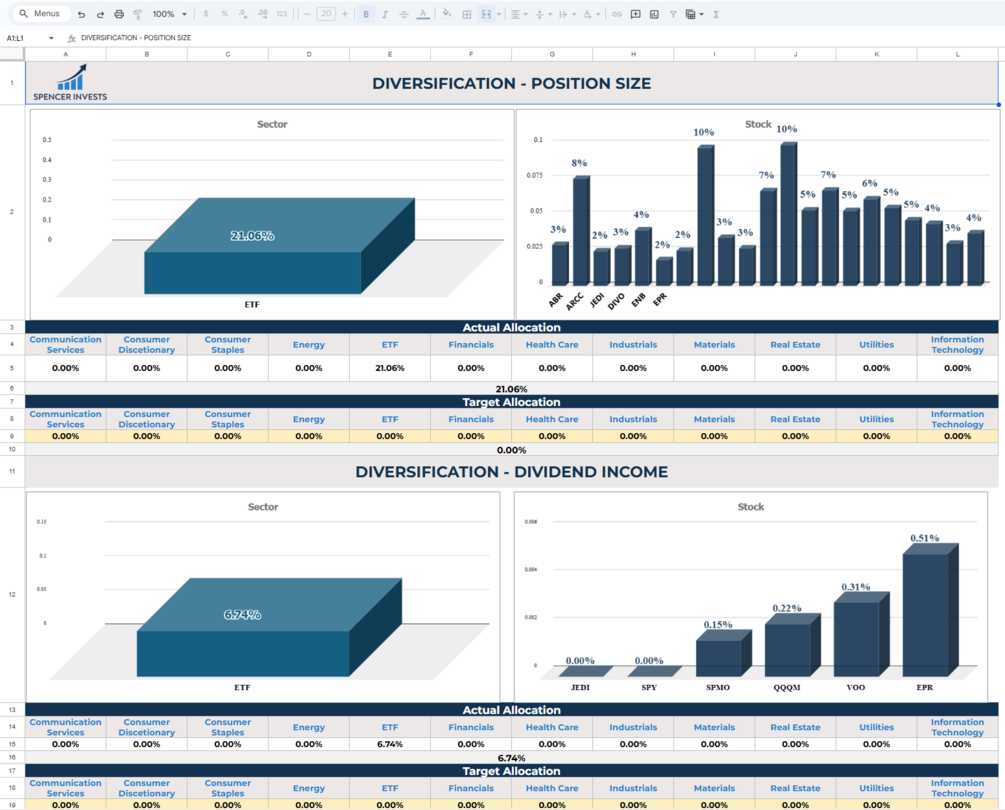The height and width of the screenshot is (810, 1005).
Task: Select the position size Sector chart
Action: (x=272, y=214)
